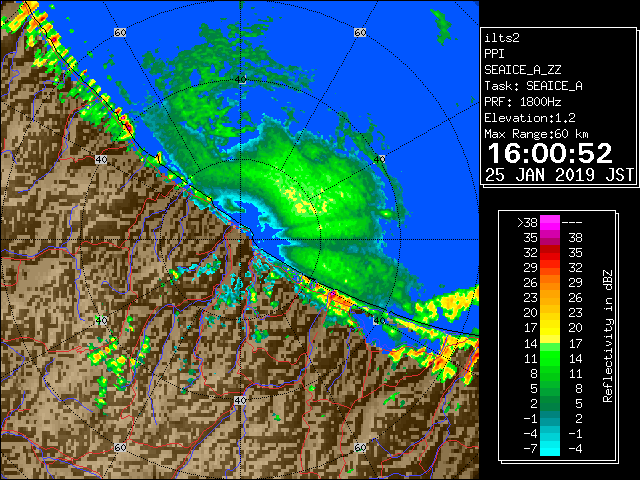
Task: Pick the magenta swatch topping the legend
Action: pyautogui.click(x=550, y=222)
